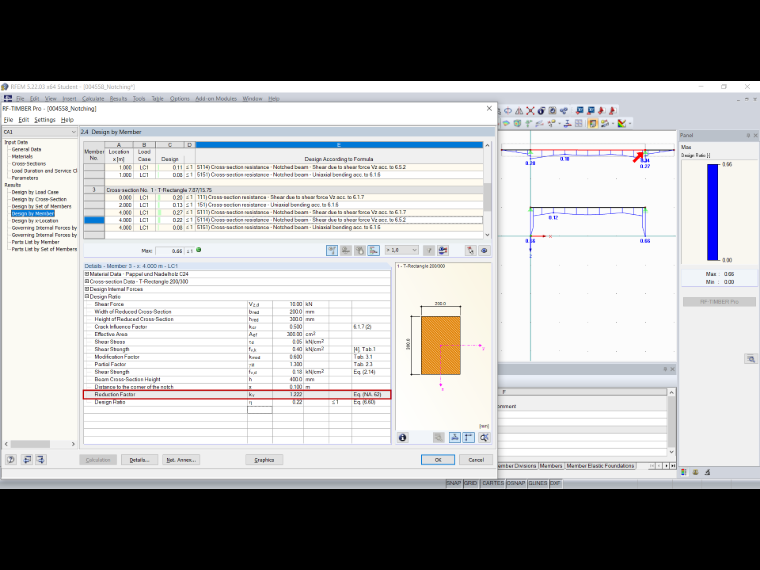Toggle GRID in the status bar

[470, 483]
